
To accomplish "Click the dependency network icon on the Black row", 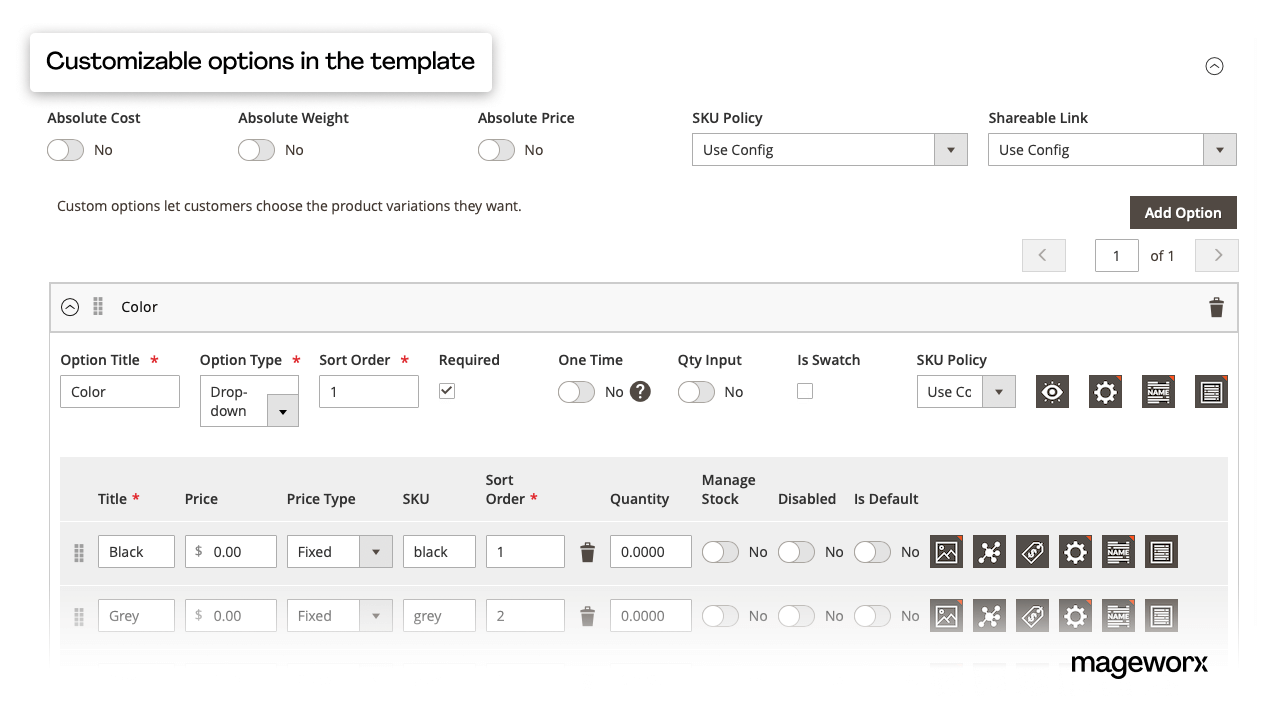I will (989, 551).
